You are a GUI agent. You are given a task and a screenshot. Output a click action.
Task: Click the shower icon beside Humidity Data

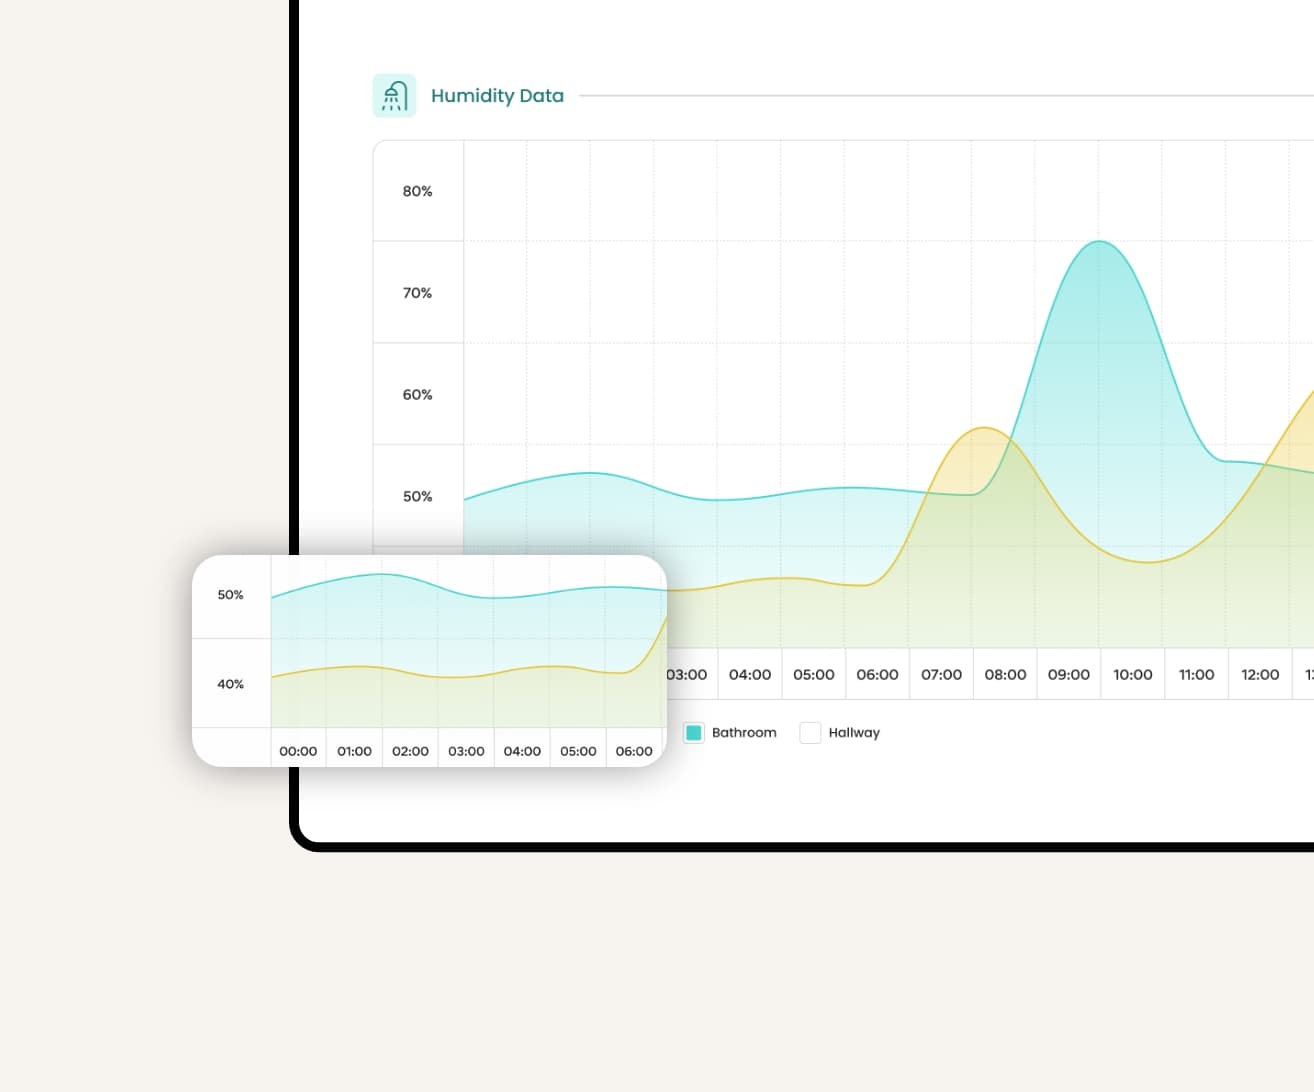(394, 96)
